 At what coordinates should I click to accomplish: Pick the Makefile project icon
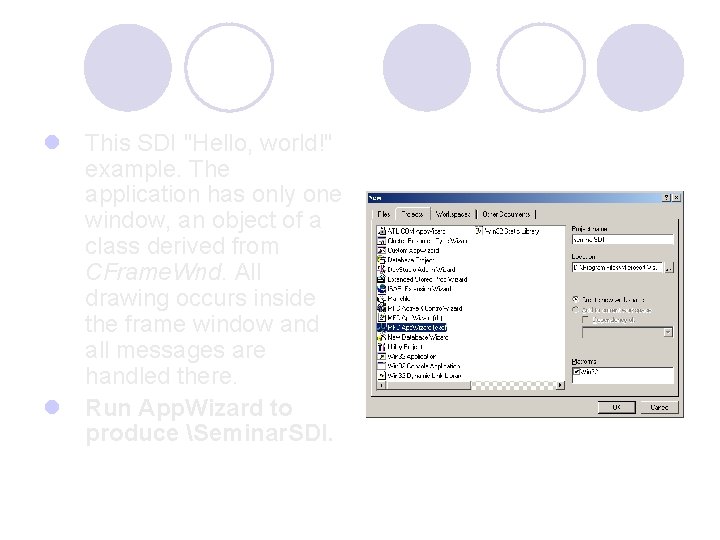click(381, 298)
